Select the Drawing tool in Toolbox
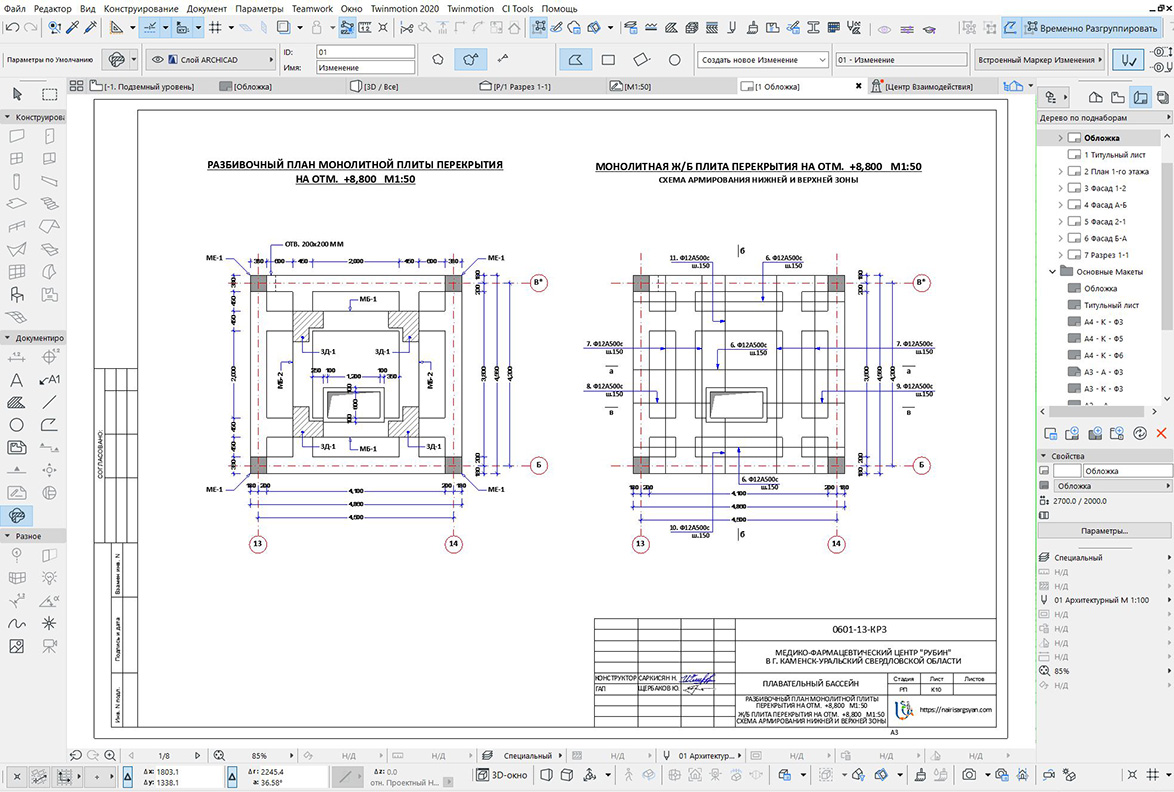 click(x=16, y=447)
